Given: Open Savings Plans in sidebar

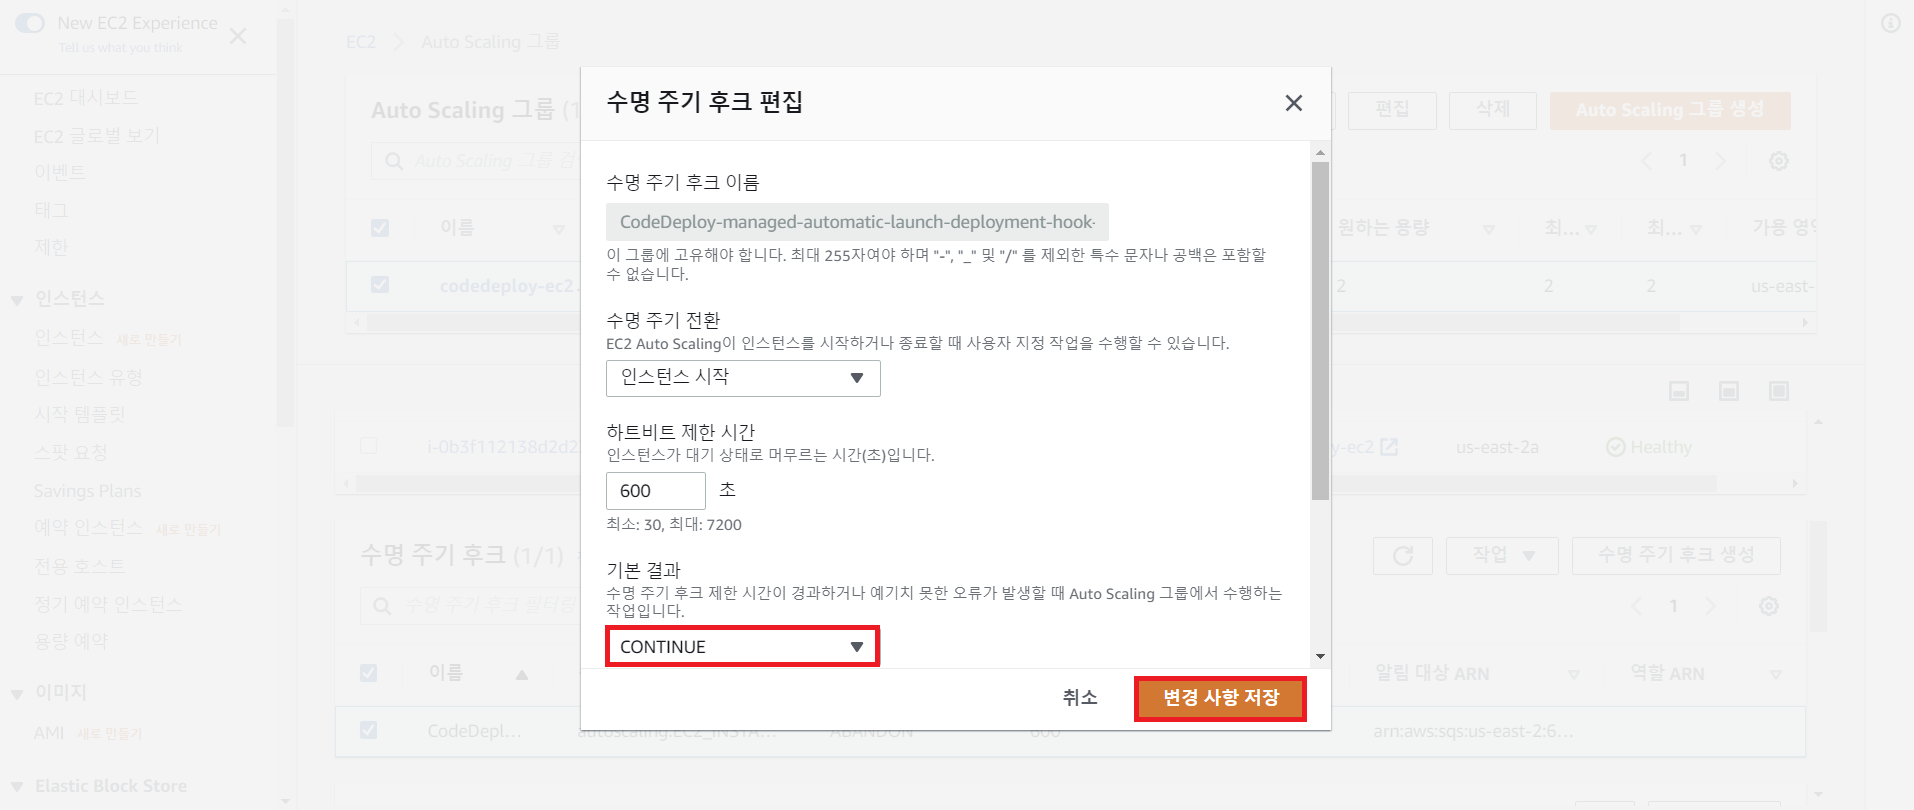Looking at the screenshot, I should click(87, 491).
